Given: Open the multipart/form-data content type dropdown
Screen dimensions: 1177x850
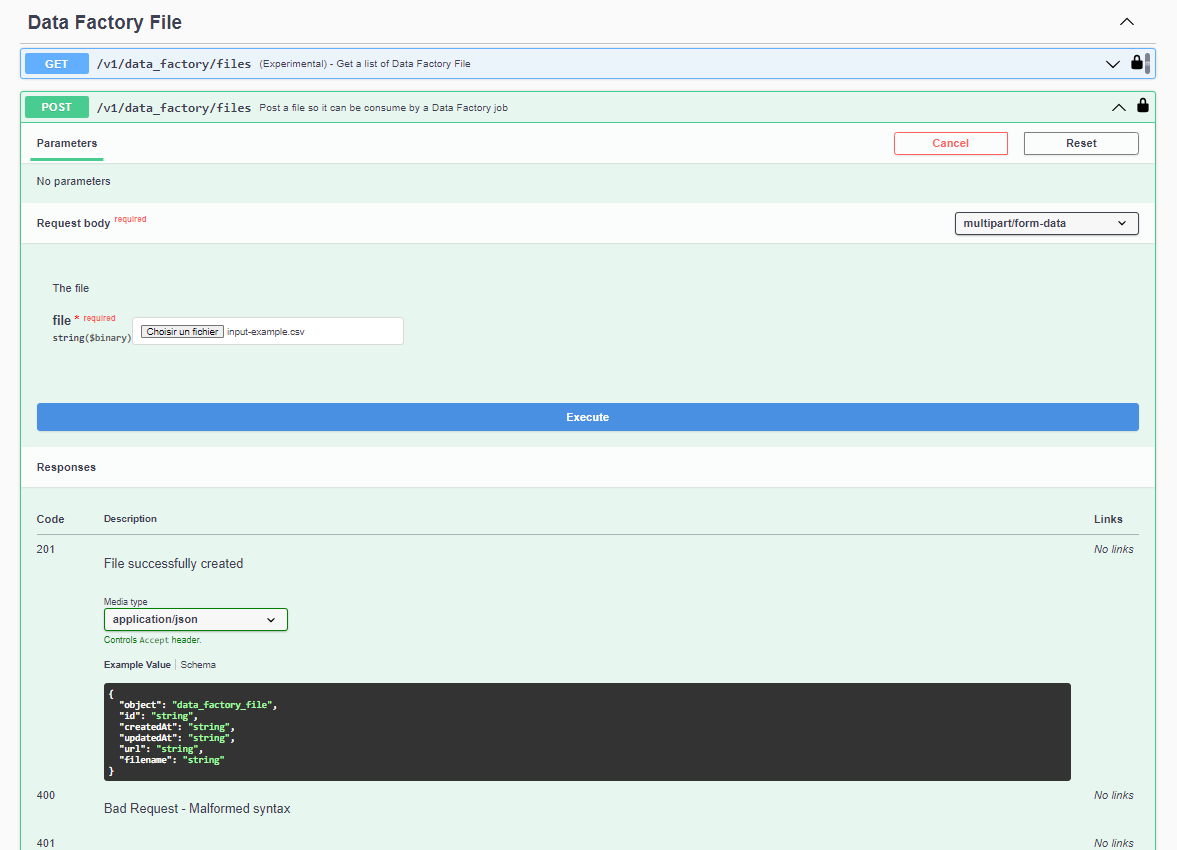Looking at the screenshot, I should (x=1046, y=223).
